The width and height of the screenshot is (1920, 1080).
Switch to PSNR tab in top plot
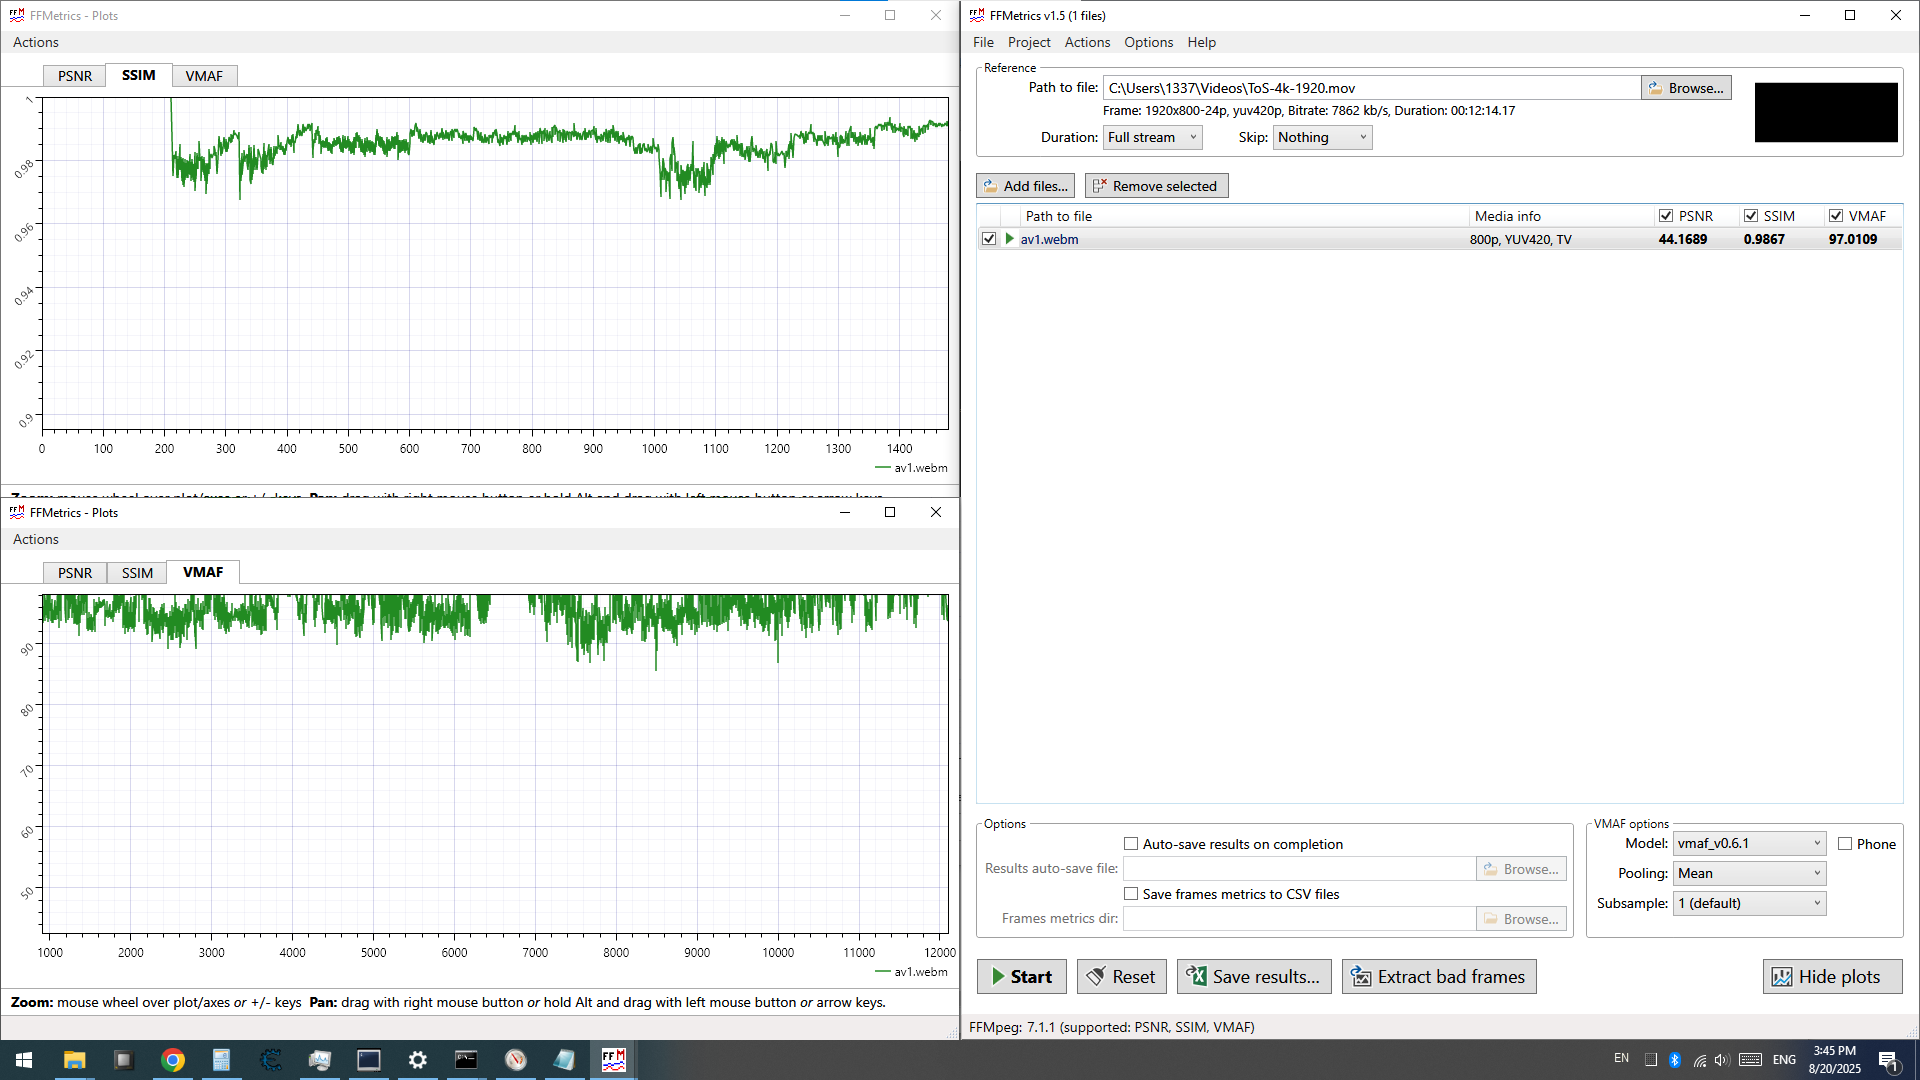tap(75, 76)
